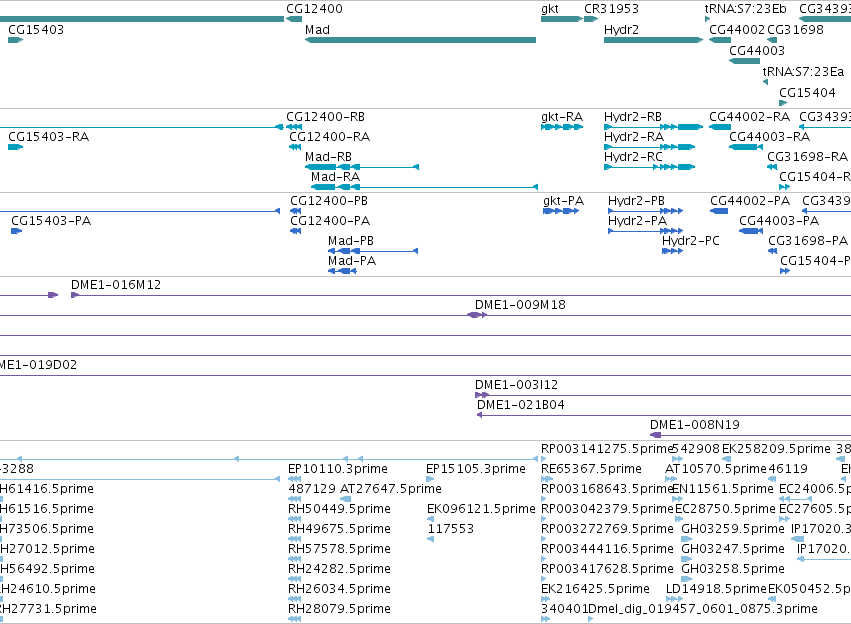
Task: Click the DME1-016M12 clone label
Action: 116,285
